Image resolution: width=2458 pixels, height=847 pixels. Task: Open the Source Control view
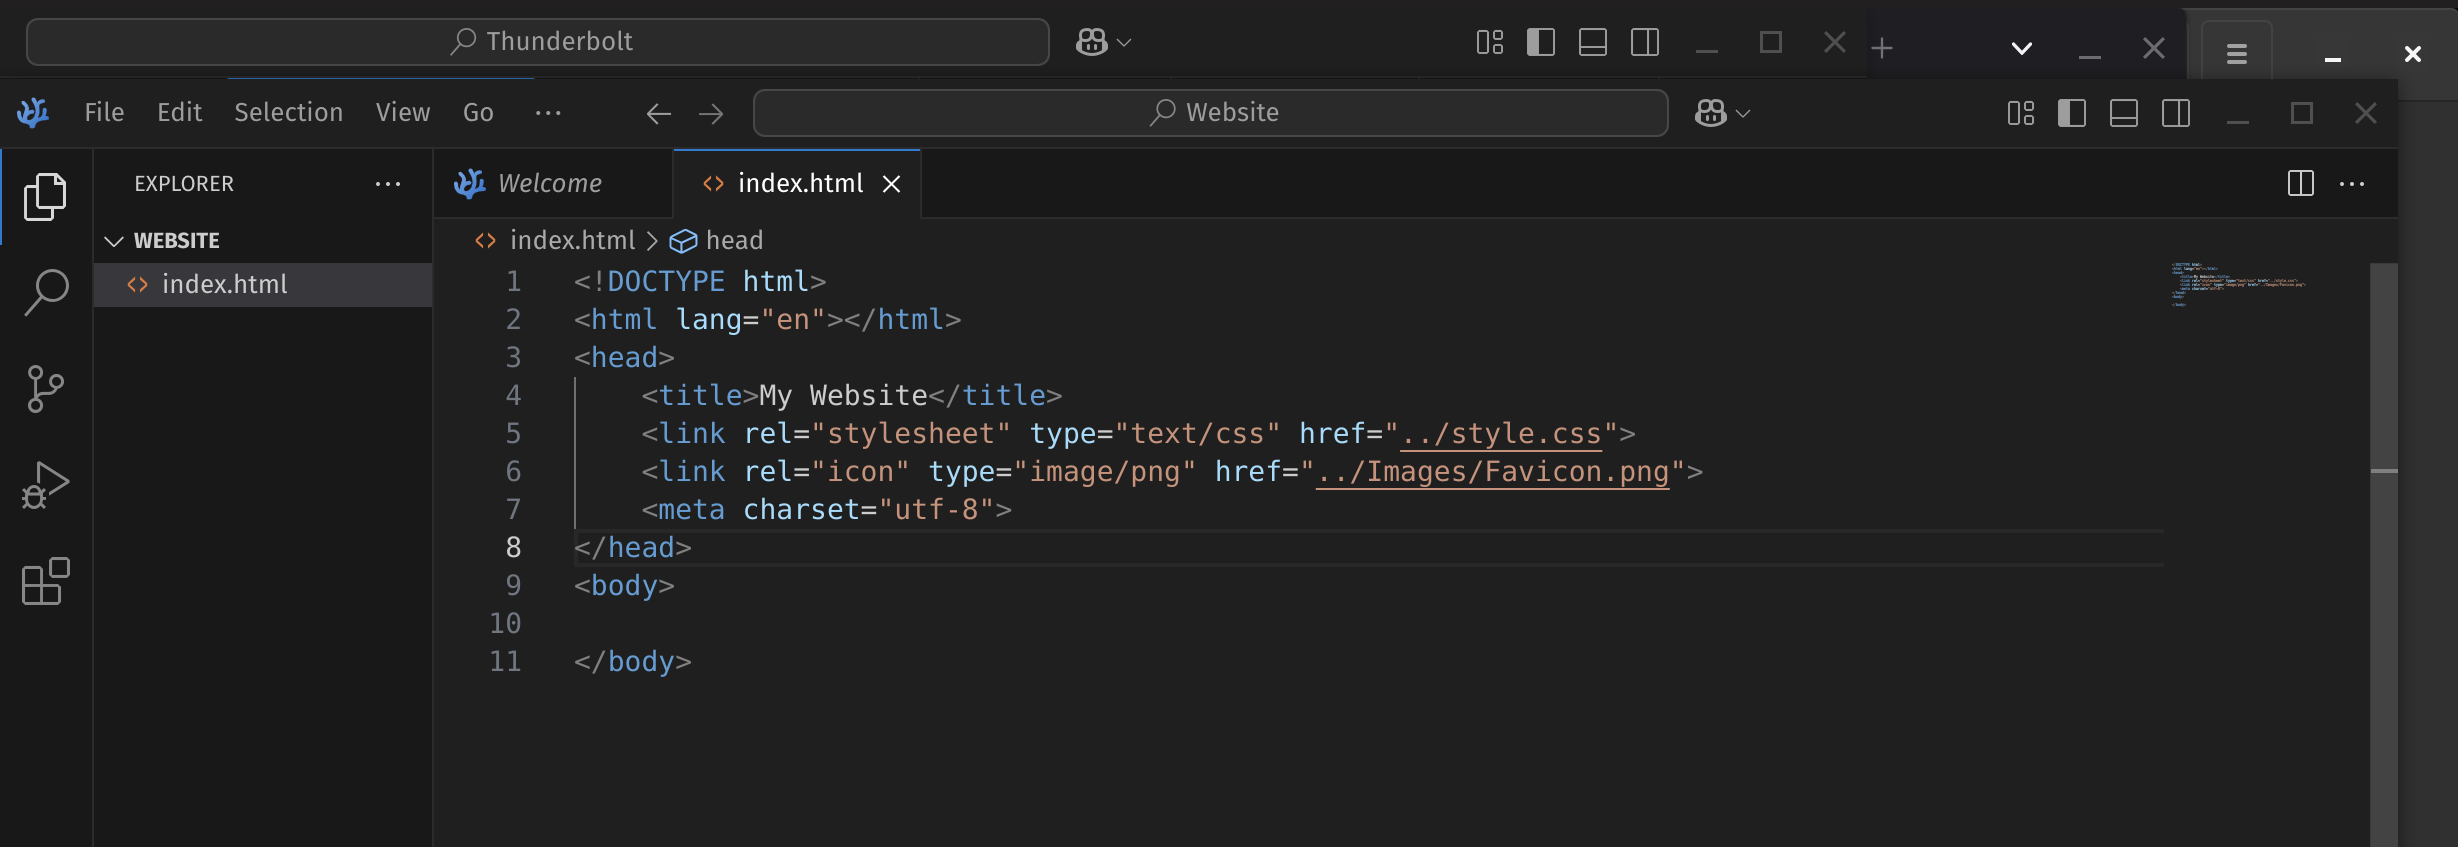point(45,389)
